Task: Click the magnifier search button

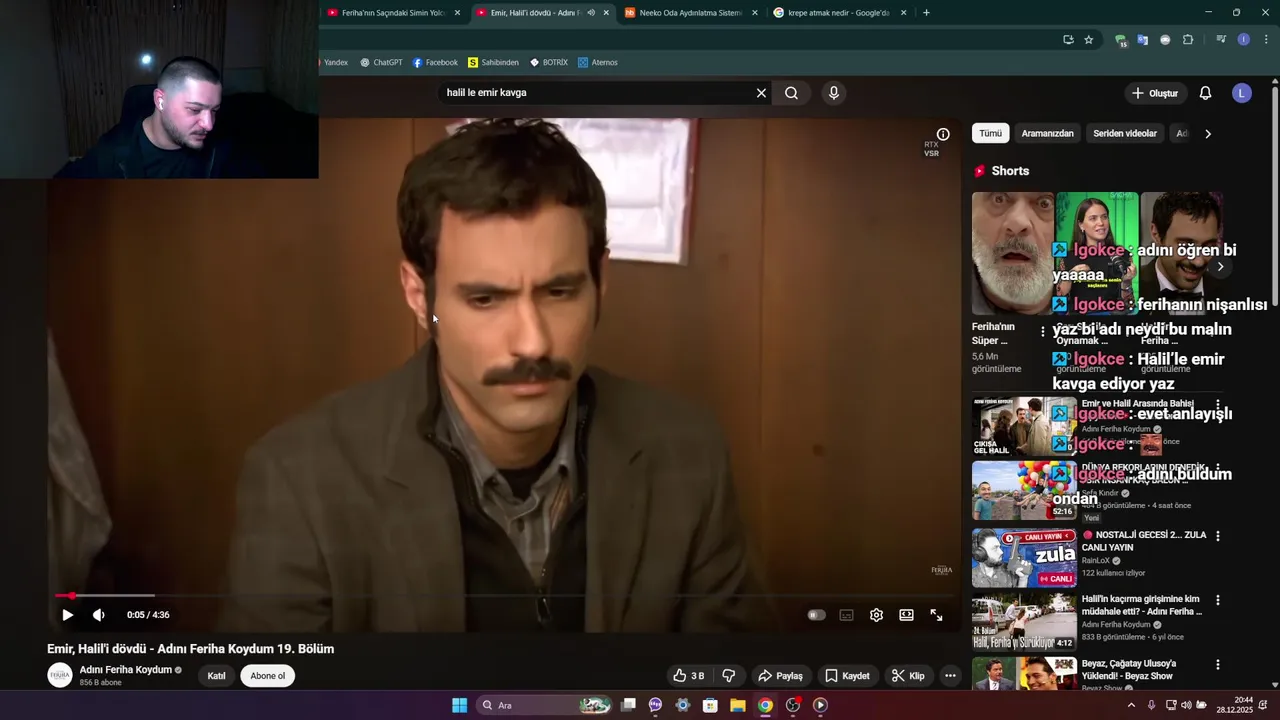Action: click(791, 93)
